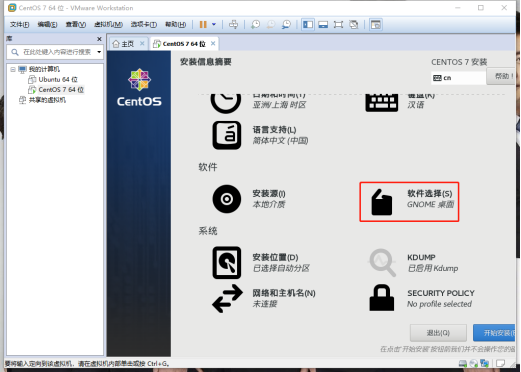Screen dimensions: 521x372
Task: Open the 查看(V) menu
Action: tap(76, 24)
